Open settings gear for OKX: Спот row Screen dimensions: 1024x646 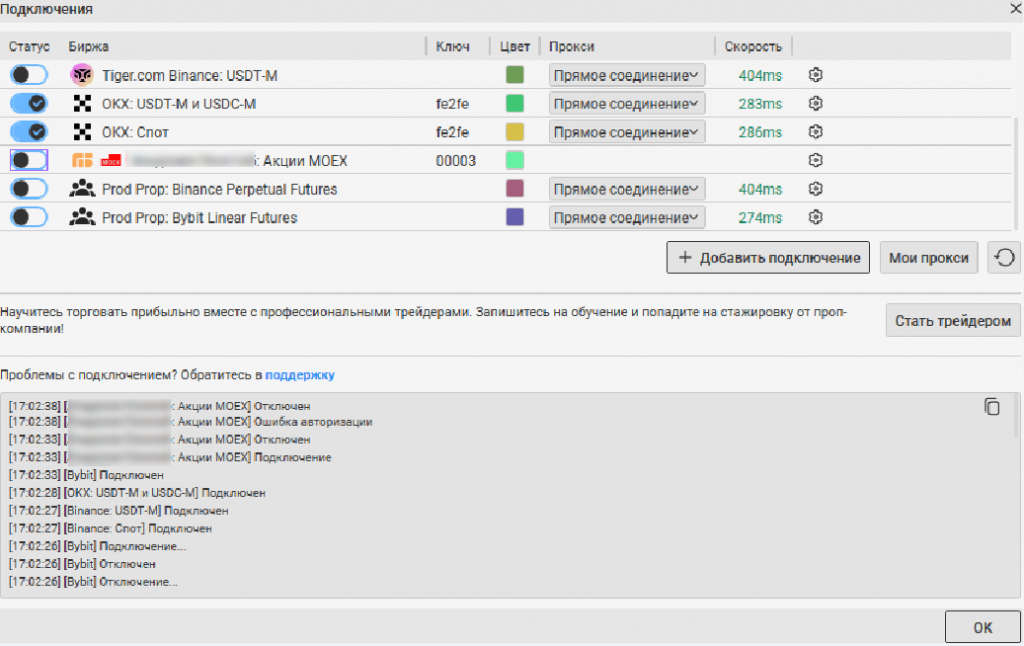(x=816, y=132)
